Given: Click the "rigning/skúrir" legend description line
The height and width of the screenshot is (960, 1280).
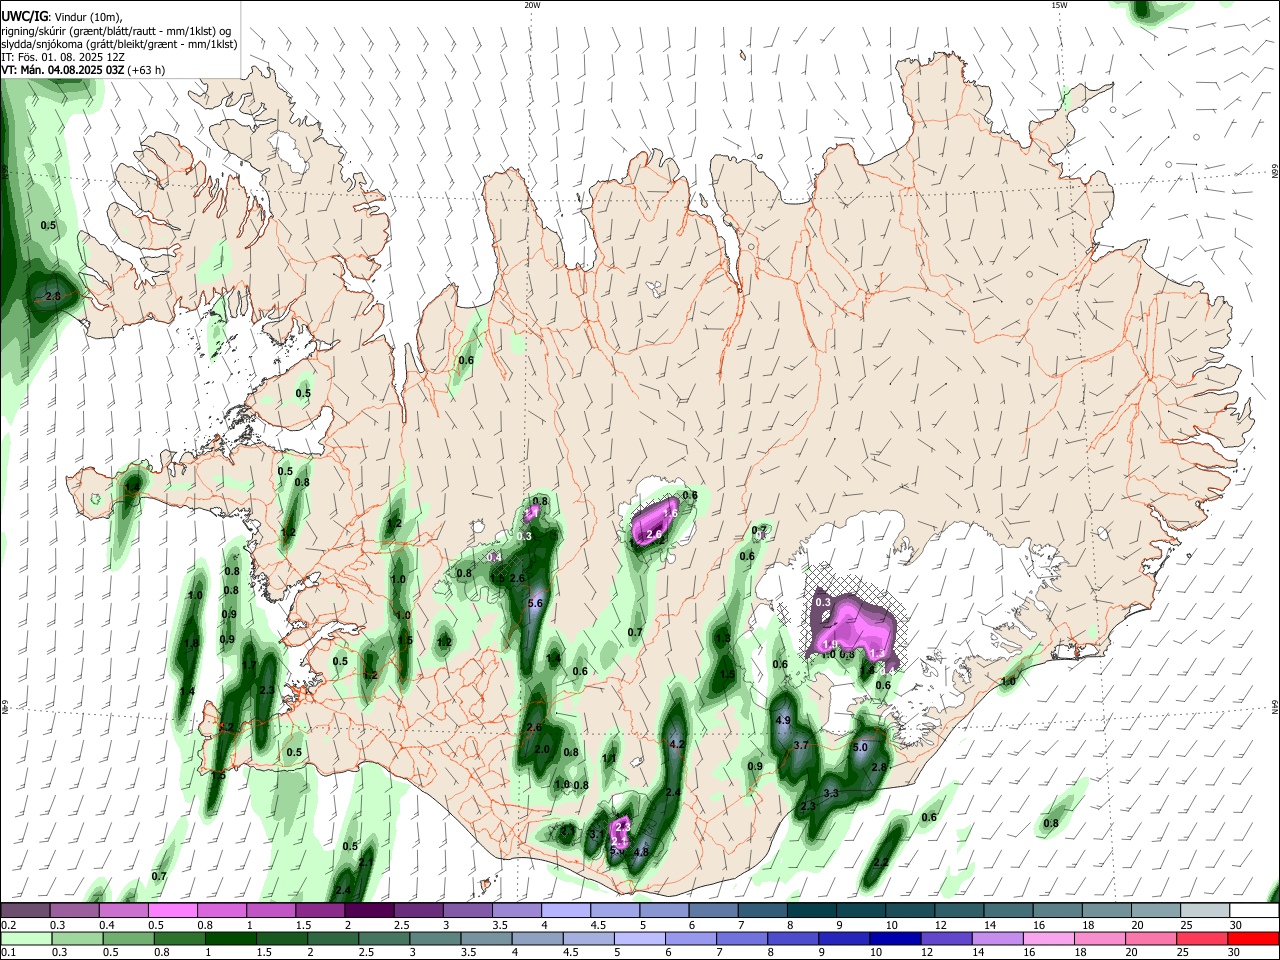Looking at the screenshot, I should coord(116,30).
